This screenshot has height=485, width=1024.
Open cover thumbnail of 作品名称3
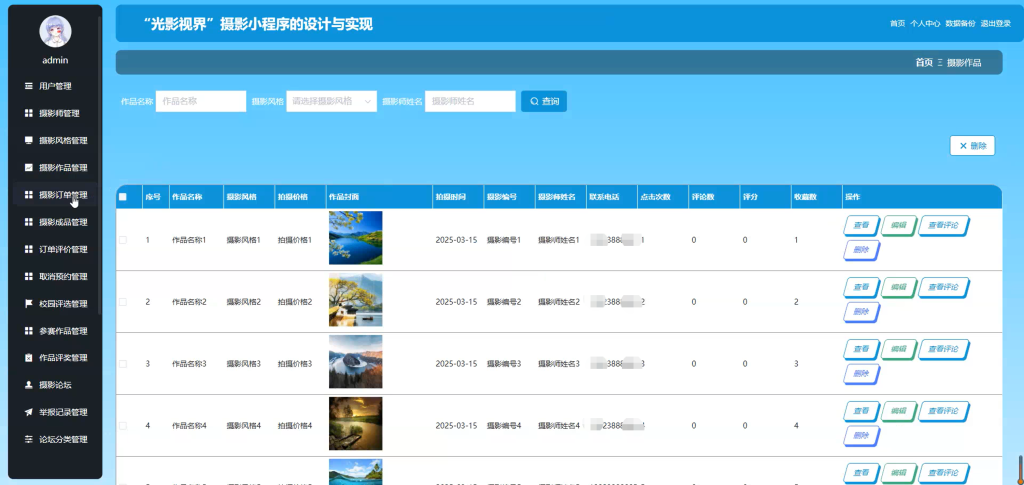pyautogui.click(x=355, y=362)
